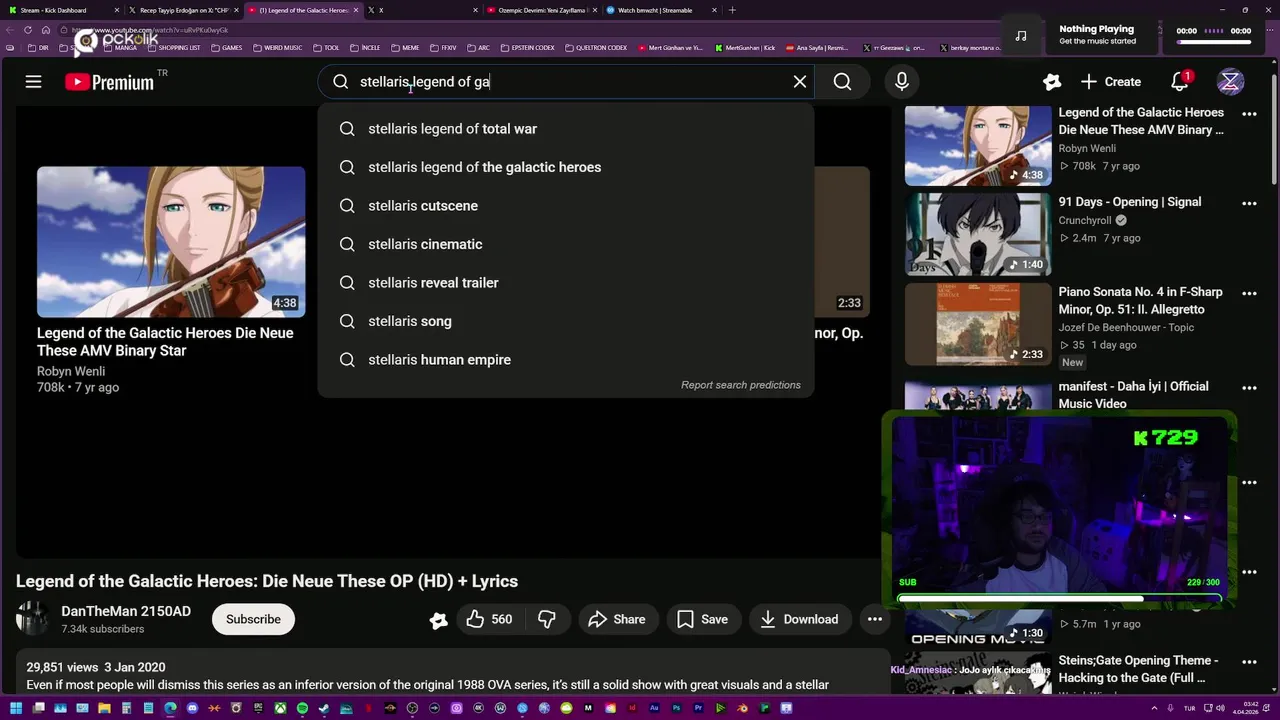Open Xbox app from the taskbar

tap(280, 708)
